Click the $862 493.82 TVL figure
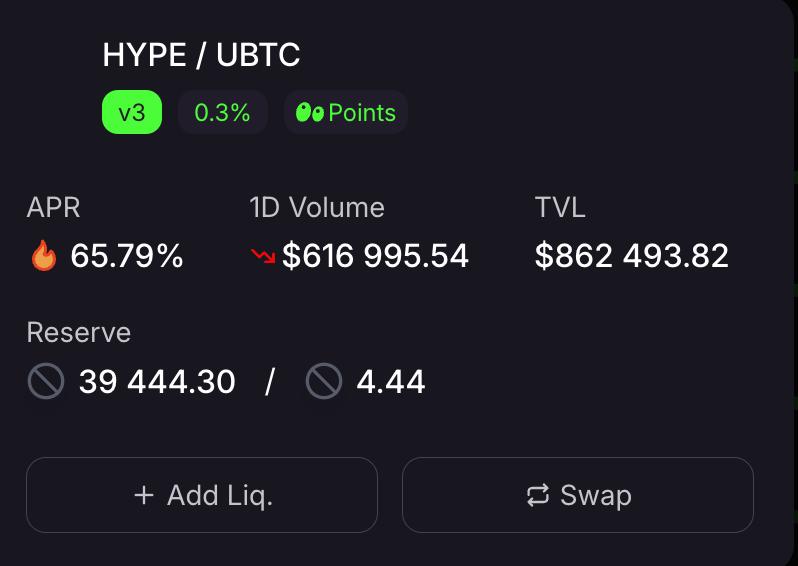This screenshot has width=798, height=566. (x=632, y=256)
